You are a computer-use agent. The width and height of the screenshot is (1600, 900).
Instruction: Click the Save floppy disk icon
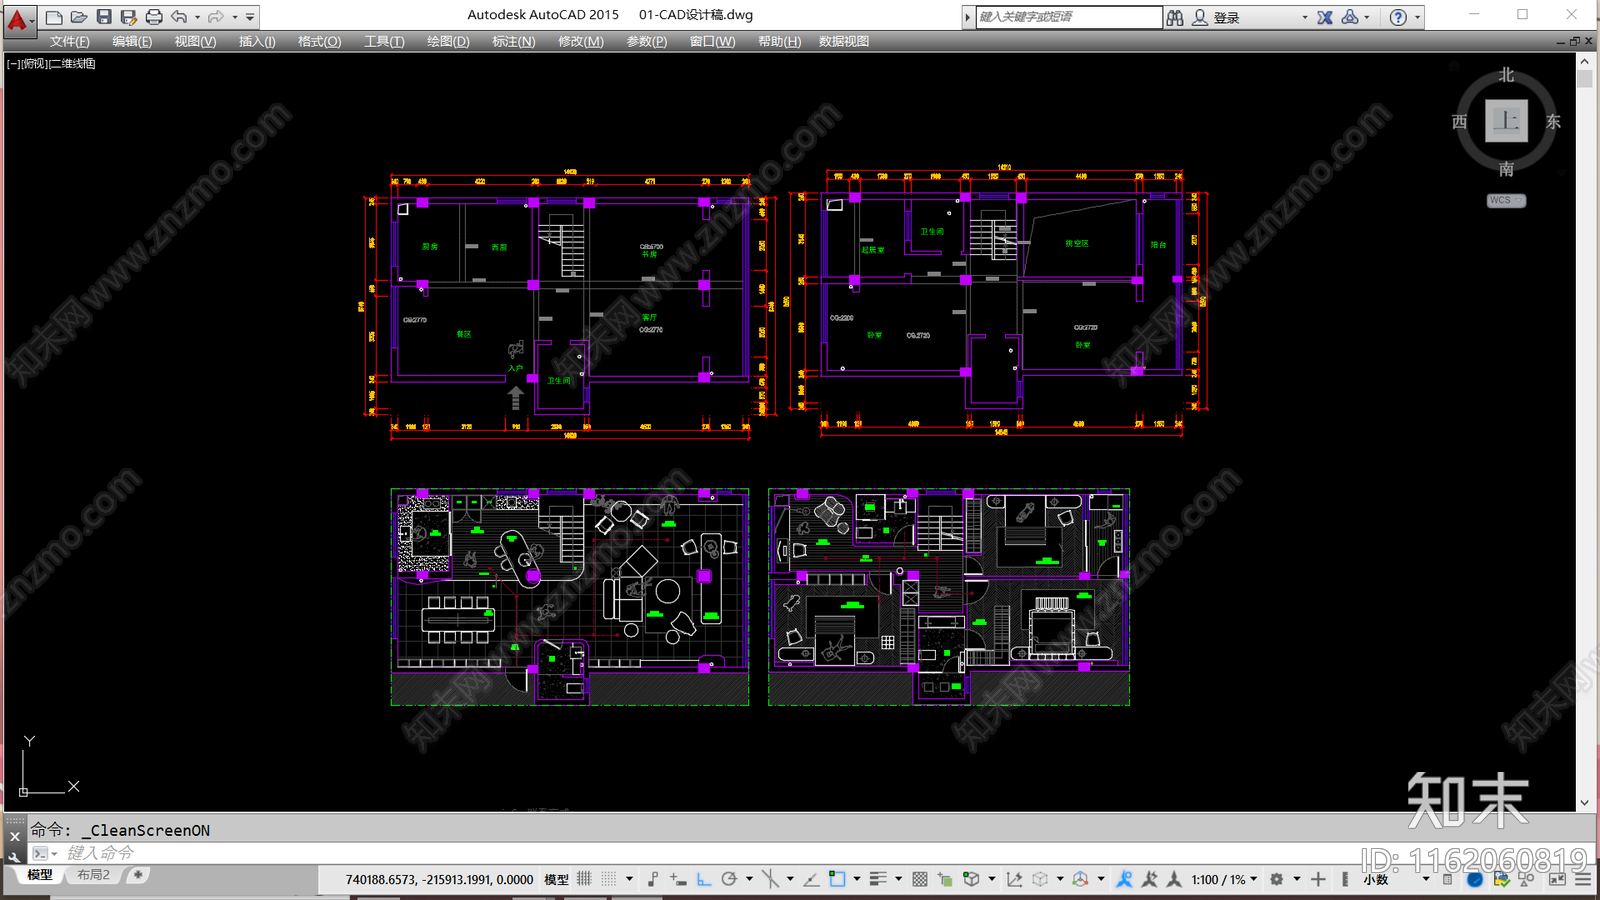(103, 17)
